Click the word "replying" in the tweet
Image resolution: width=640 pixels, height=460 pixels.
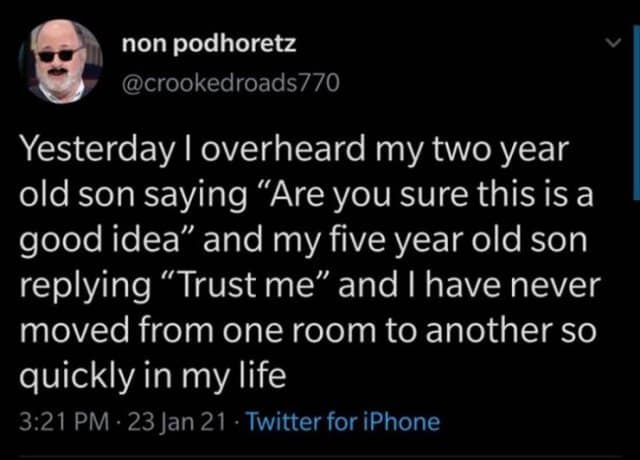point(80,286)
